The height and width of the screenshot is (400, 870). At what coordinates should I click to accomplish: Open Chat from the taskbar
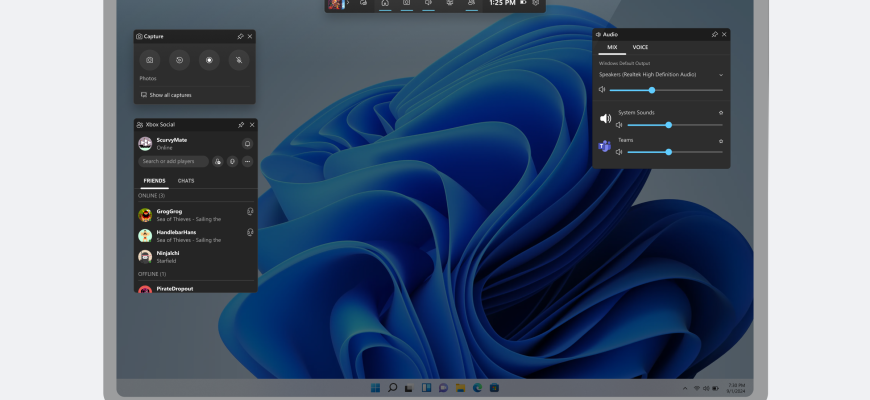[x=443, y=388]
